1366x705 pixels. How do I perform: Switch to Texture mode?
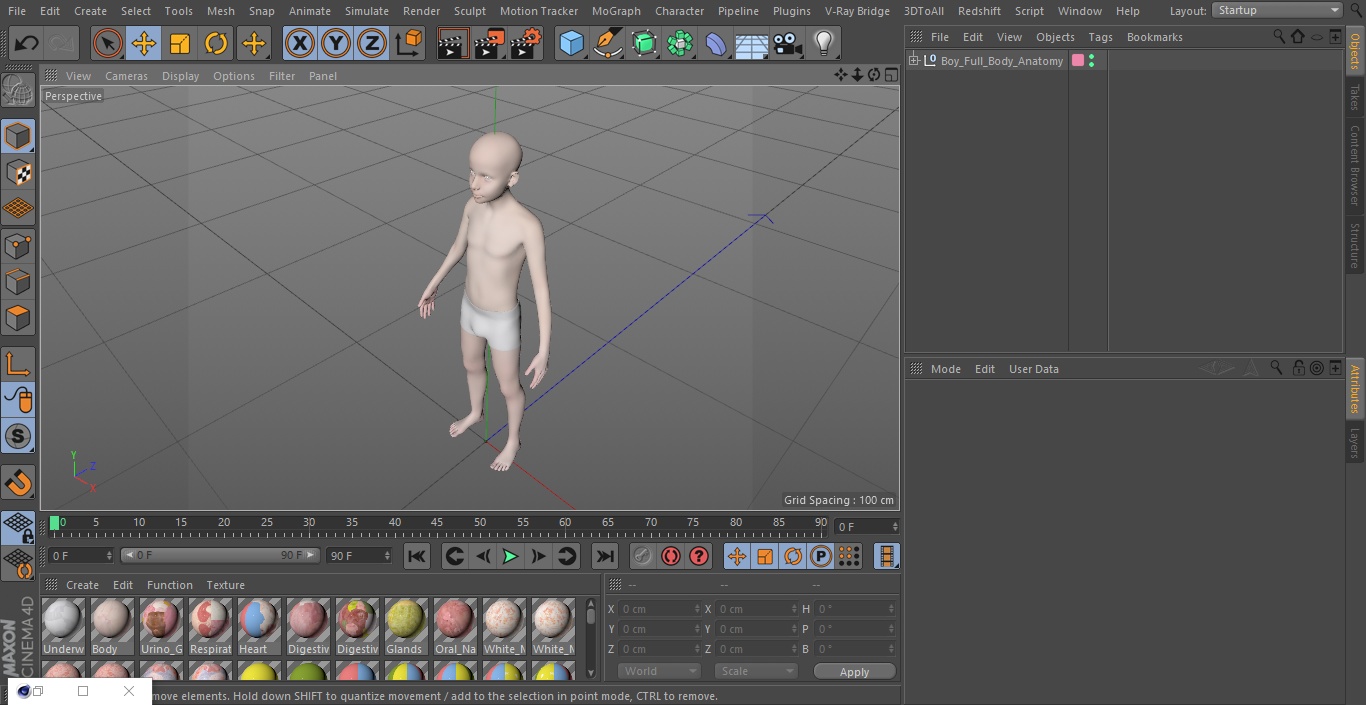[x=18, y=173]
